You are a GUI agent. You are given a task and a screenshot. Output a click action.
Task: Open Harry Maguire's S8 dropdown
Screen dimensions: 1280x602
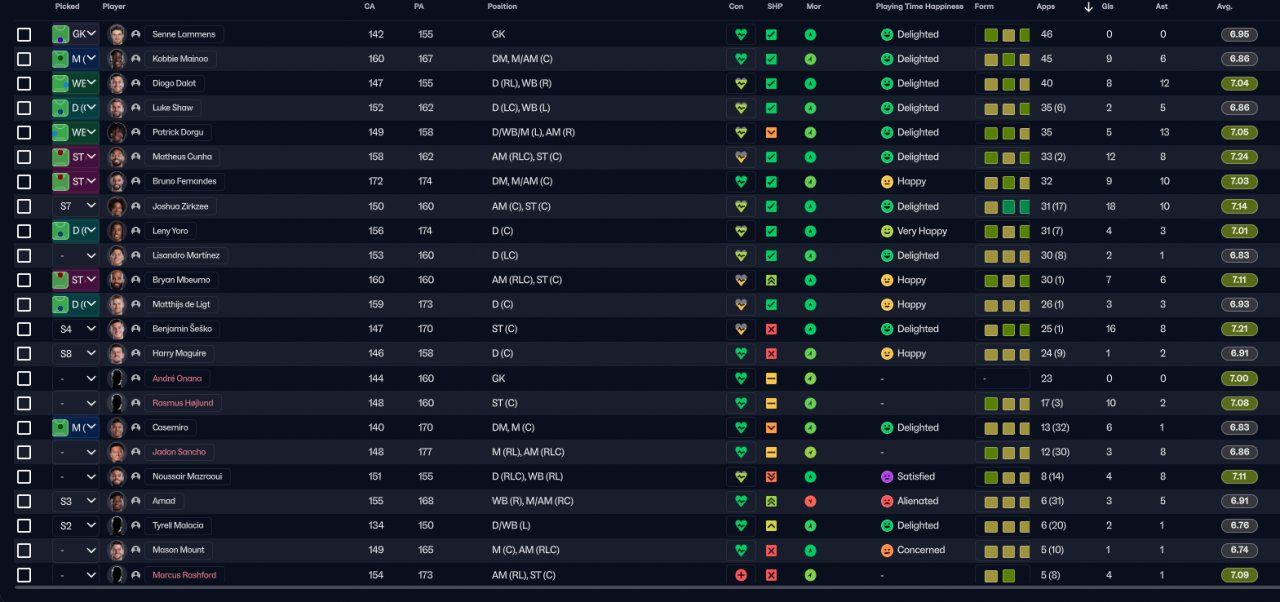coord(76,354)
